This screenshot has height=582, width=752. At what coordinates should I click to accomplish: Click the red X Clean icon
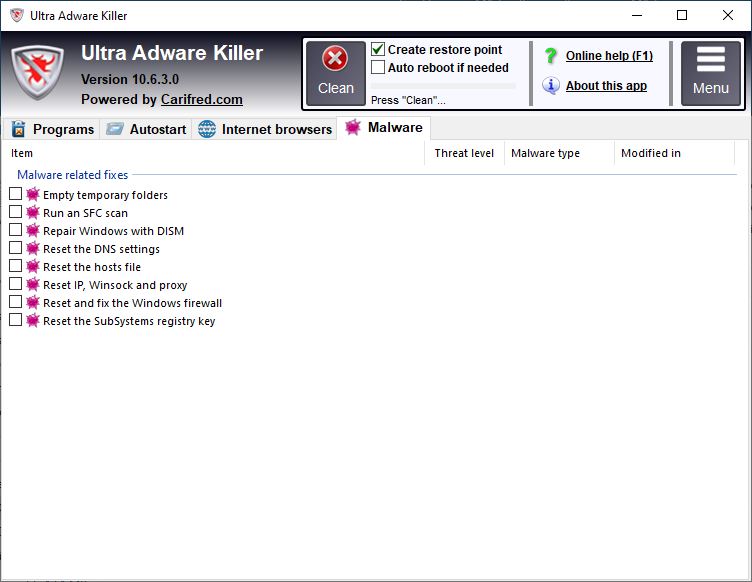coord(335,58)
